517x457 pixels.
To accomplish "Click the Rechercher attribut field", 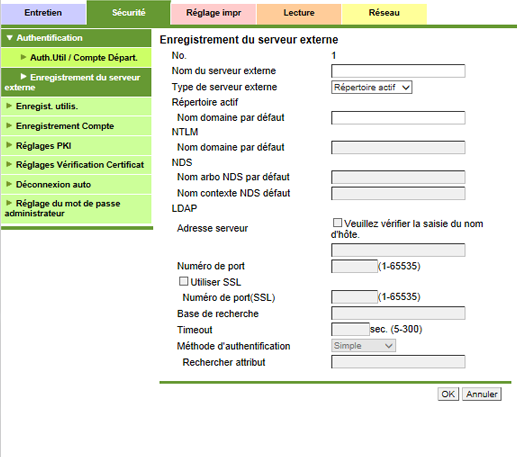I will pyautogui.click(x=398, y=362).
